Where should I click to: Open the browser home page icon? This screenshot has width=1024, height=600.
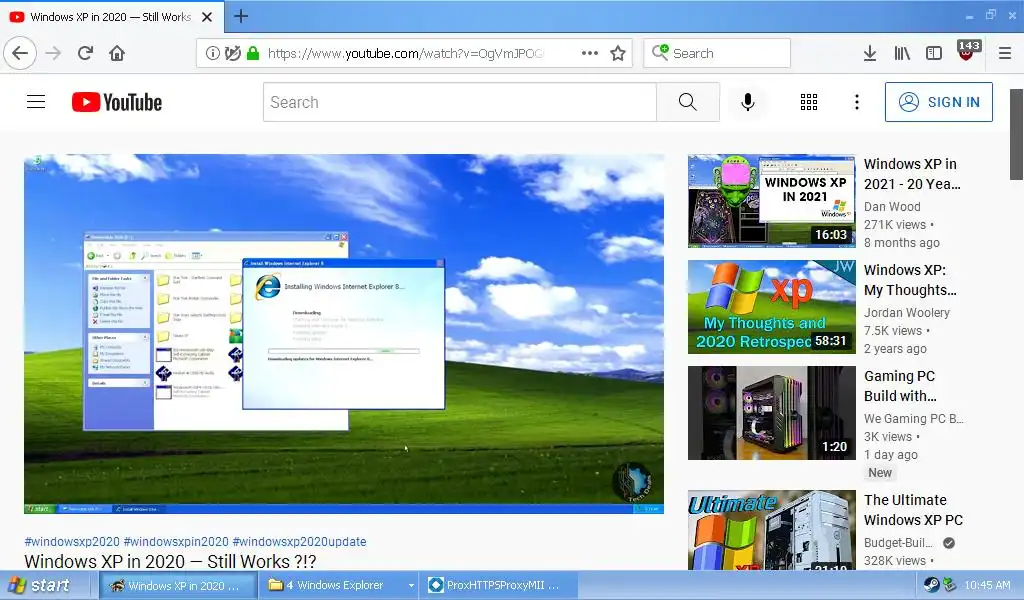coord(117,54)
